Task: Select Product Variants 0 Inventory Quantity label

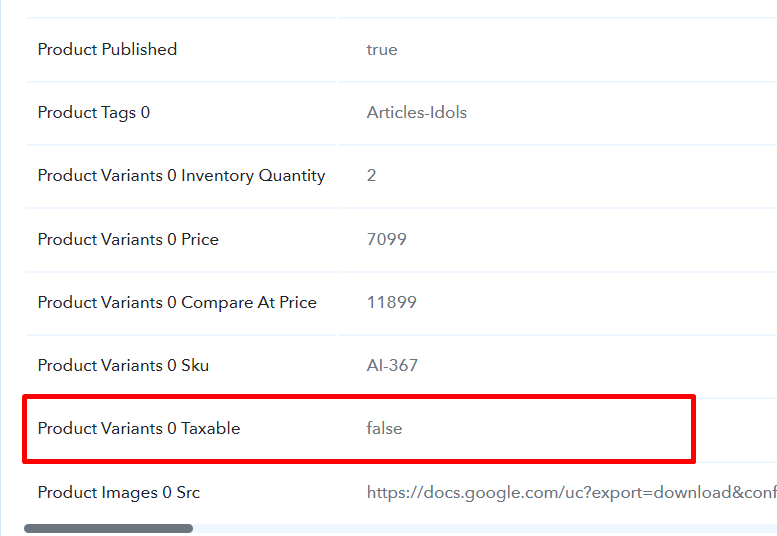Action: tap(181, 176)
